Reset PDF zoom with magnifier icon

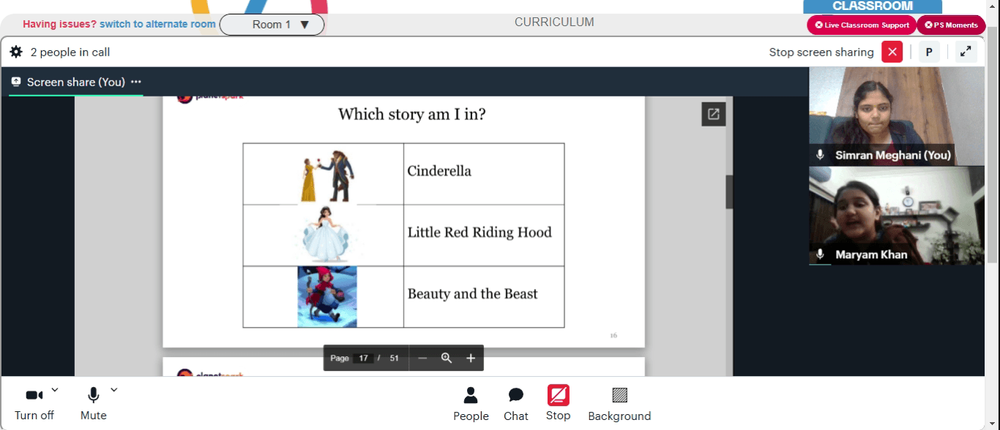point(446,358)
